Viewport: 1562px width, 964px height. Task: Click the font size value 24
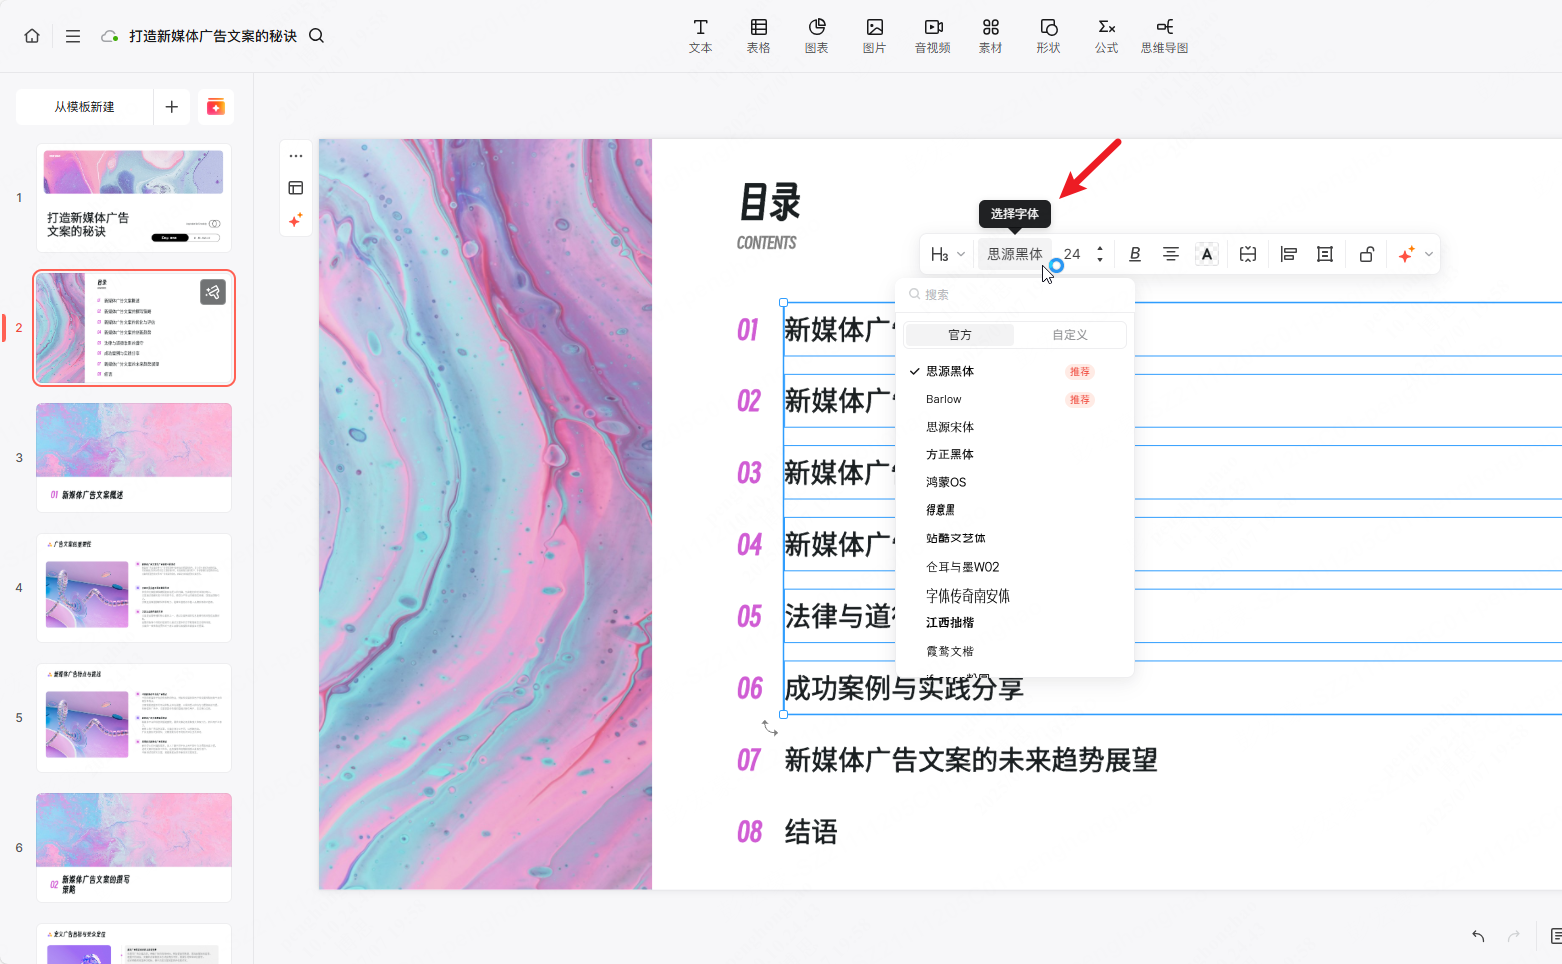pos(1072,255)
